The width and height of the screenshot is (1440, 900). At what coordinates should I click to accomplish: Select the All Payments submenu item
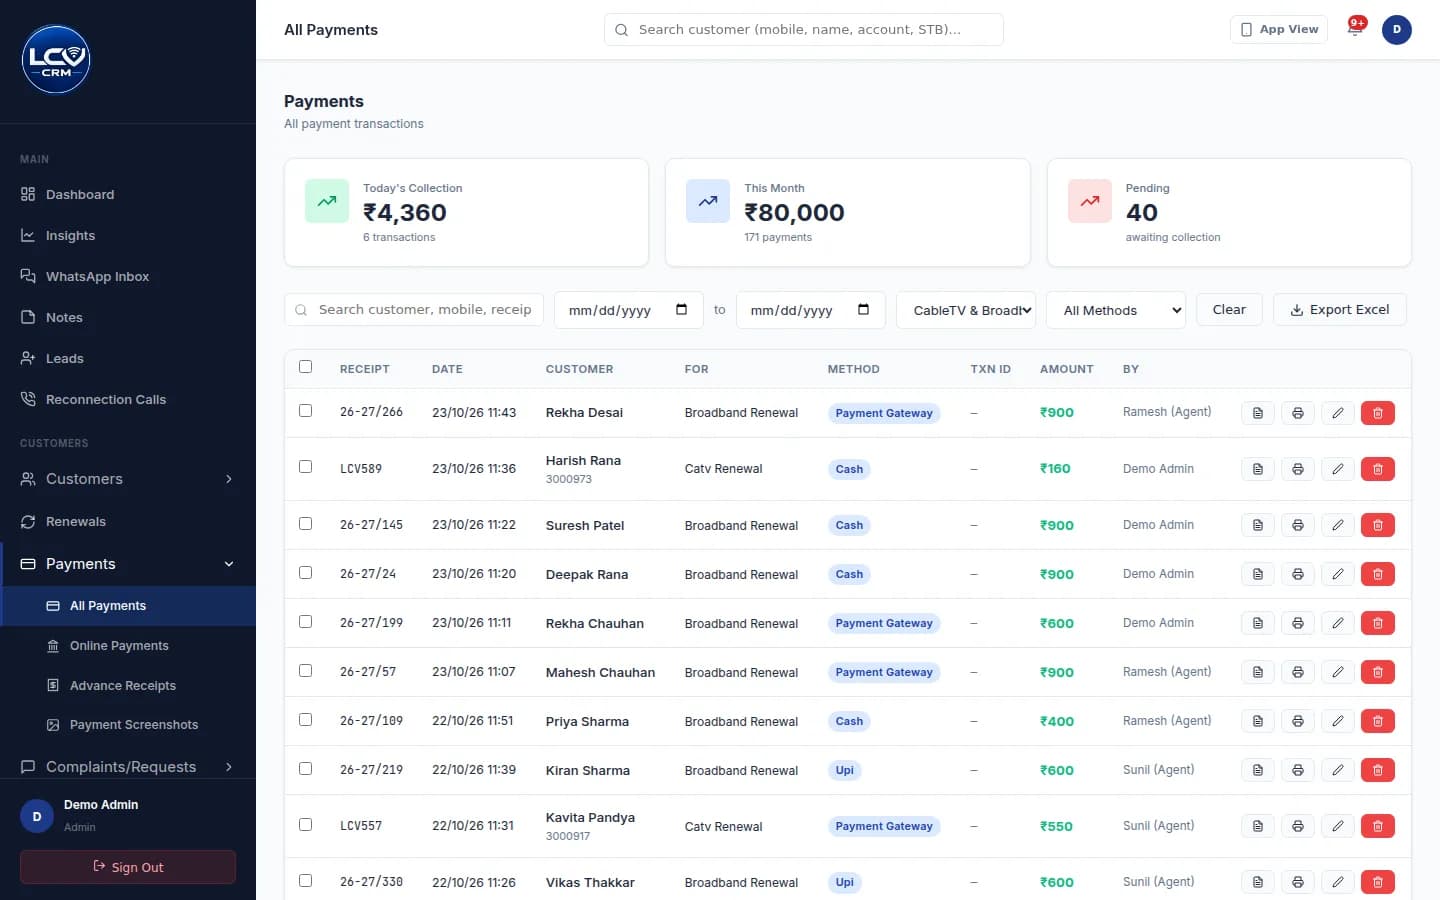[128, 606]
